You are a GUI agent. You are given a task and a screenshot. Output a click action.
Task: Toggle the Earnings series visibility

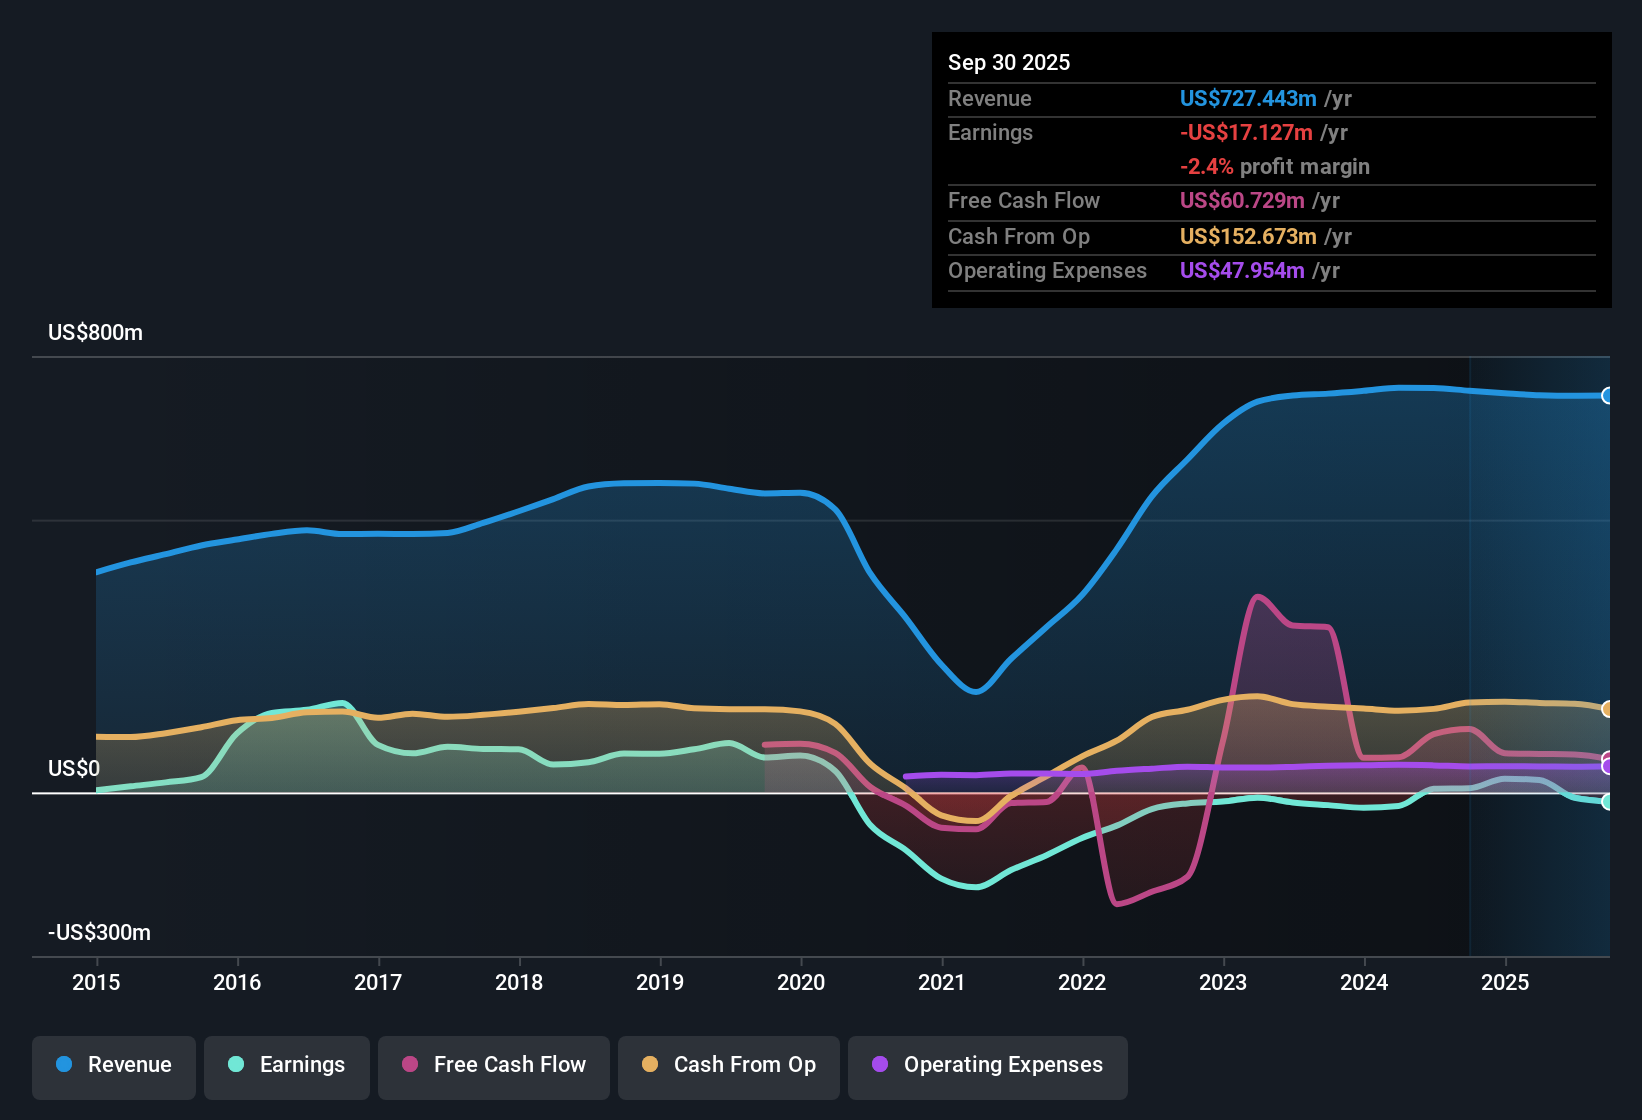(x=287, y=1065)
